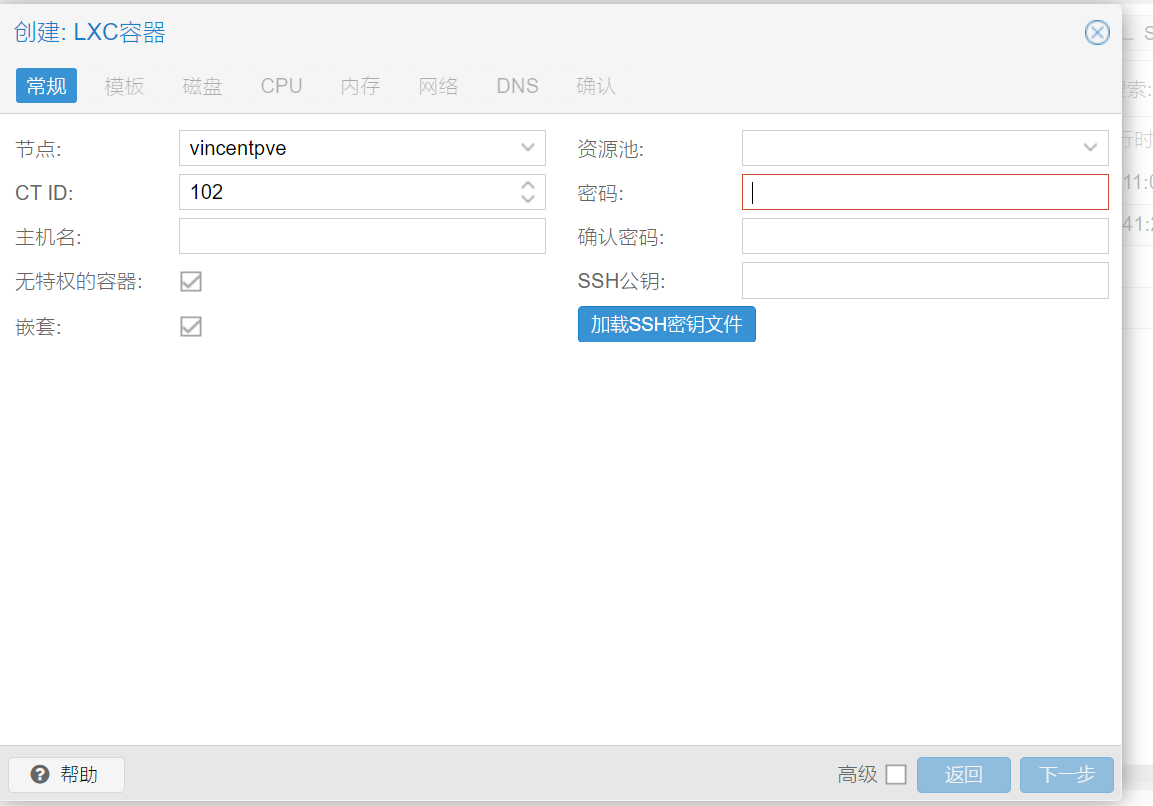
Task: Open the 磁盘 tab
Action: [202, 86]
